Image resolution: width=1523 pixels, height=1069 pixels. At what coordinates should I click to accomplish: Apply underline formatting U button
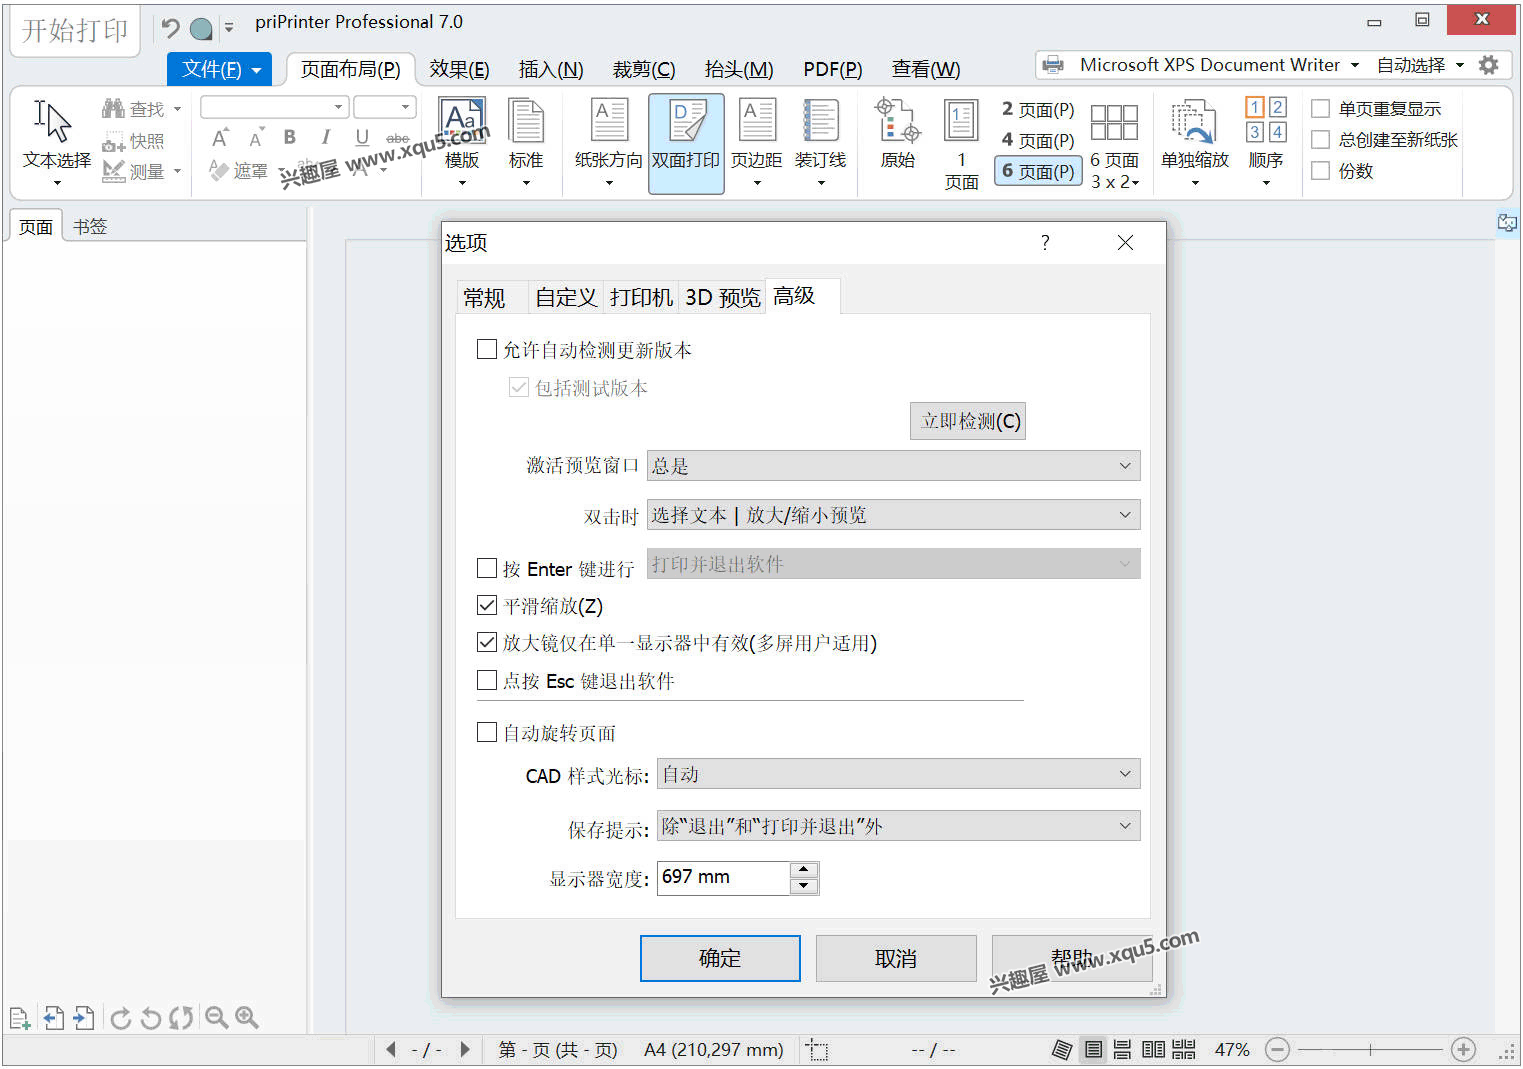pos(362,137)
